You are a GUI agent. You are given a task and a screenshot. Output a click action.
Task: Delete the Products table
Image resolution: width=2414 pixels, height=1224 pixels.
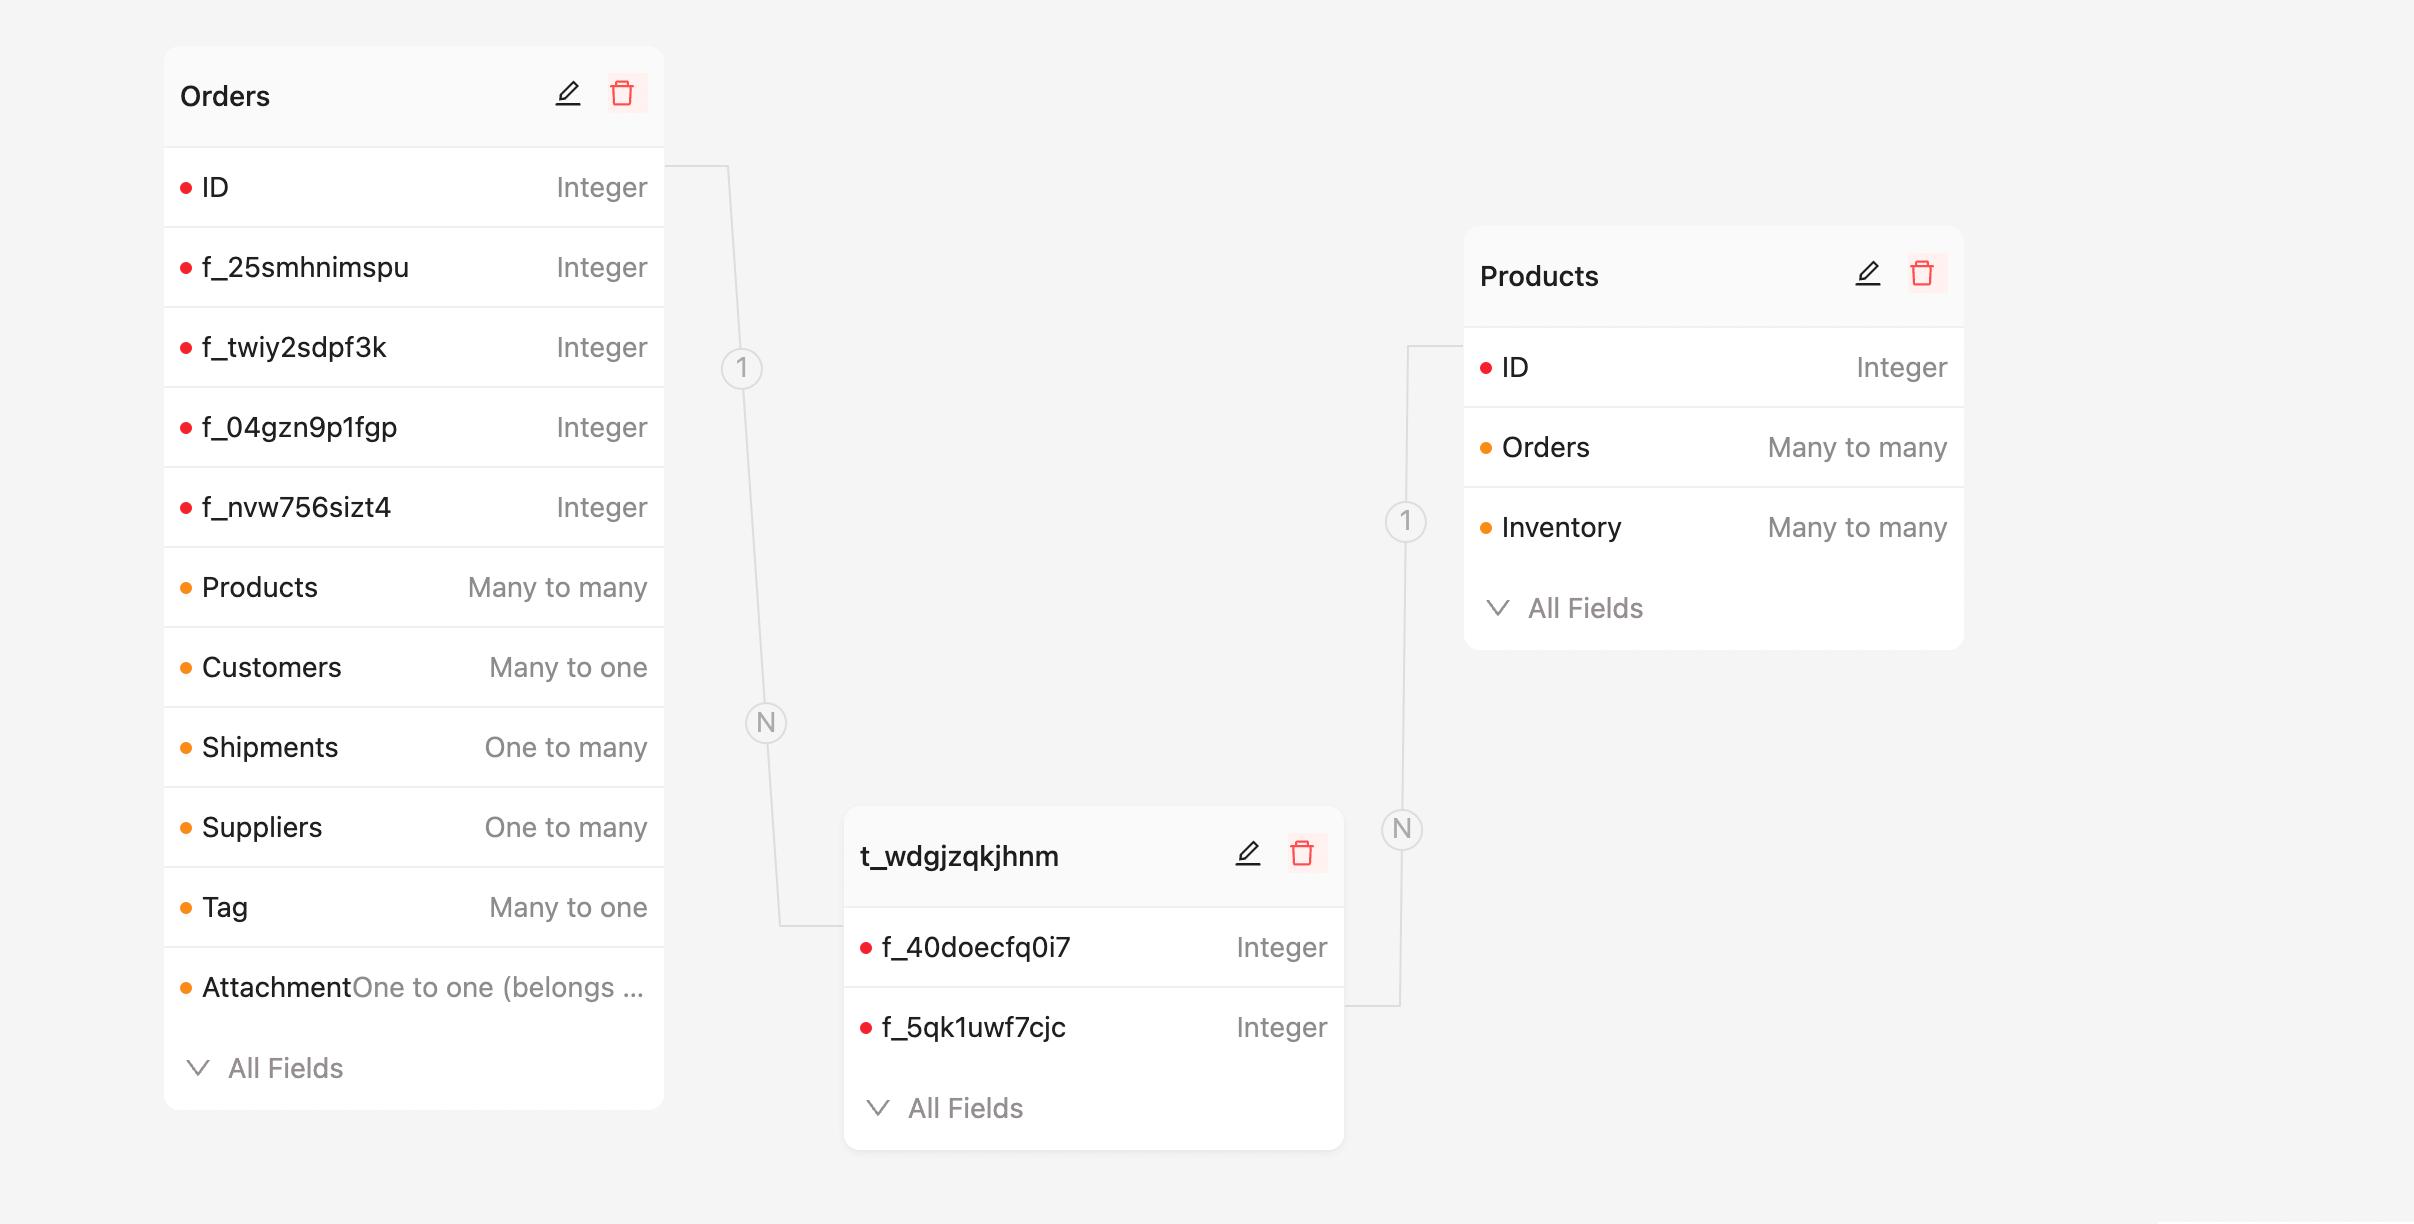[1921, 274]
